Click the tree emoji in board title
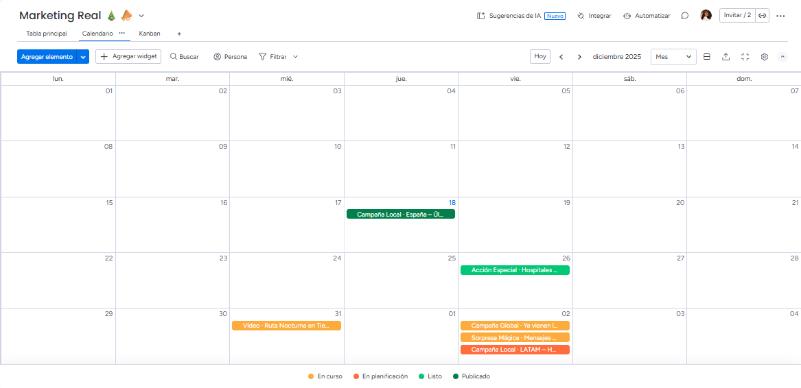Screen dimensions: 801x388 pyautogui.click(x=111, y=16)
